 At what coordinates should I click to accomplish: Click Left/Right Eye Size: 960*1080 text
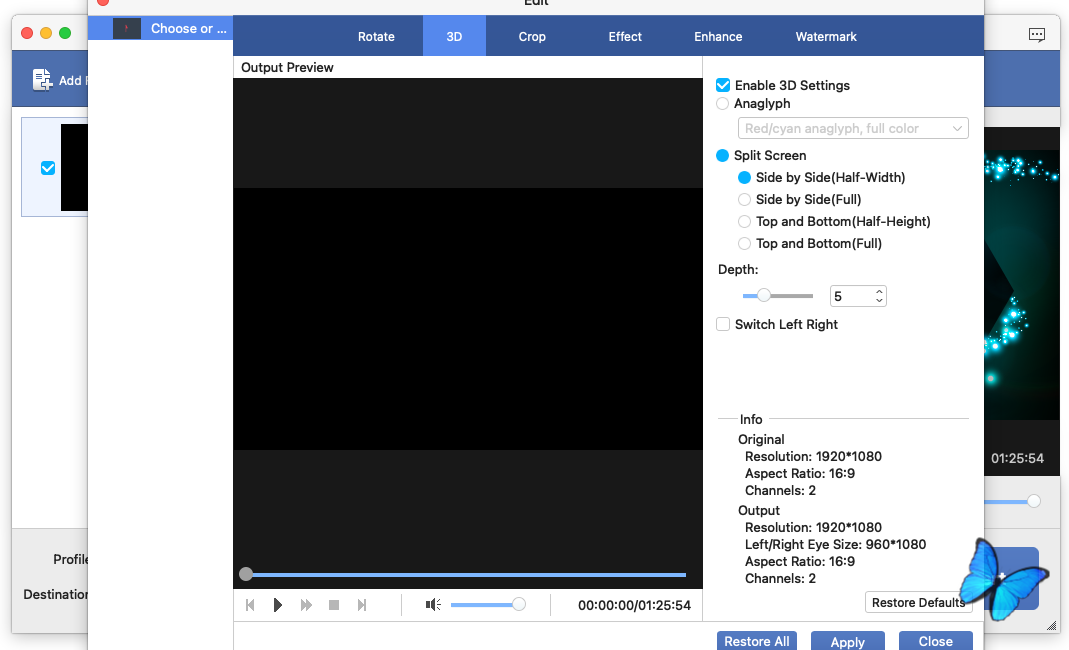pos(835,544)
